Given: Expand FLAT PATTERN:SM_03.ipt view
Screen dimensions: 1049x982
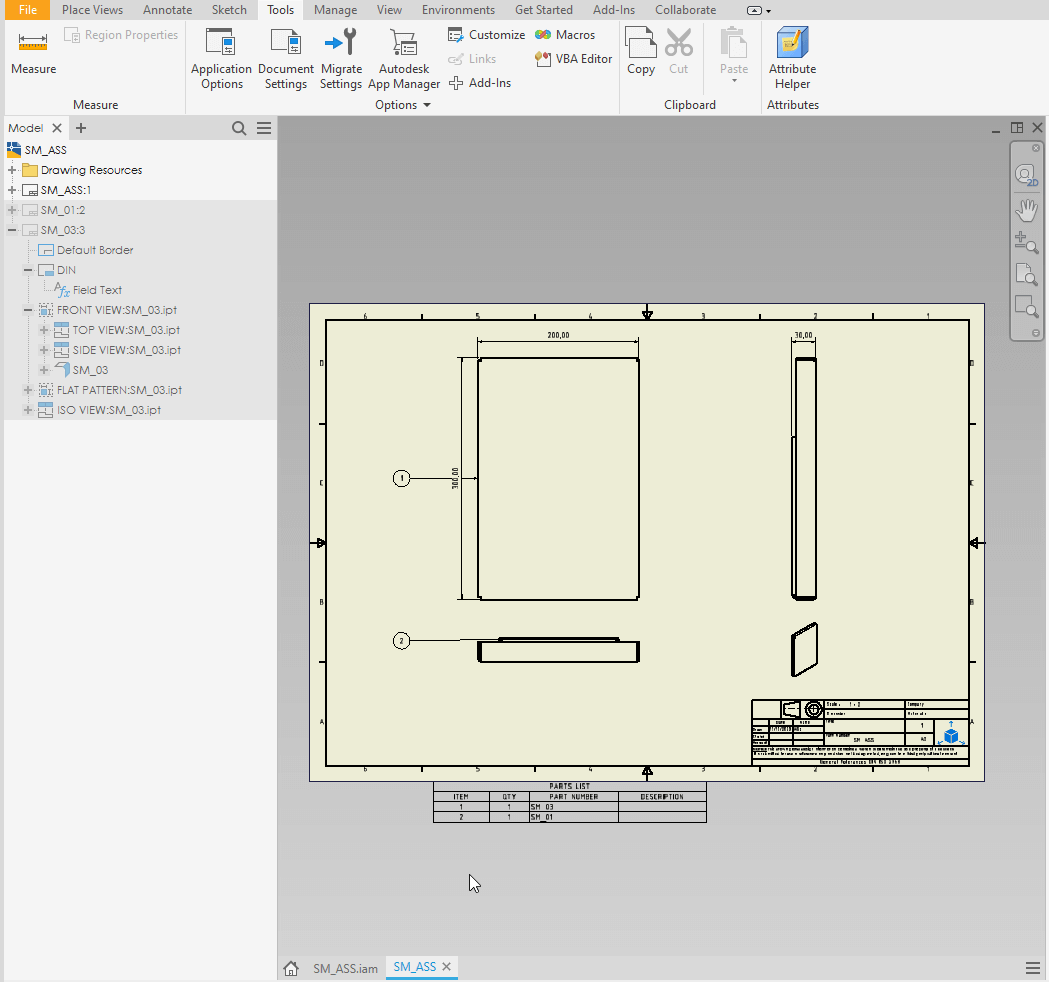Looking at the screenshot, I should [x=28, y=390].
